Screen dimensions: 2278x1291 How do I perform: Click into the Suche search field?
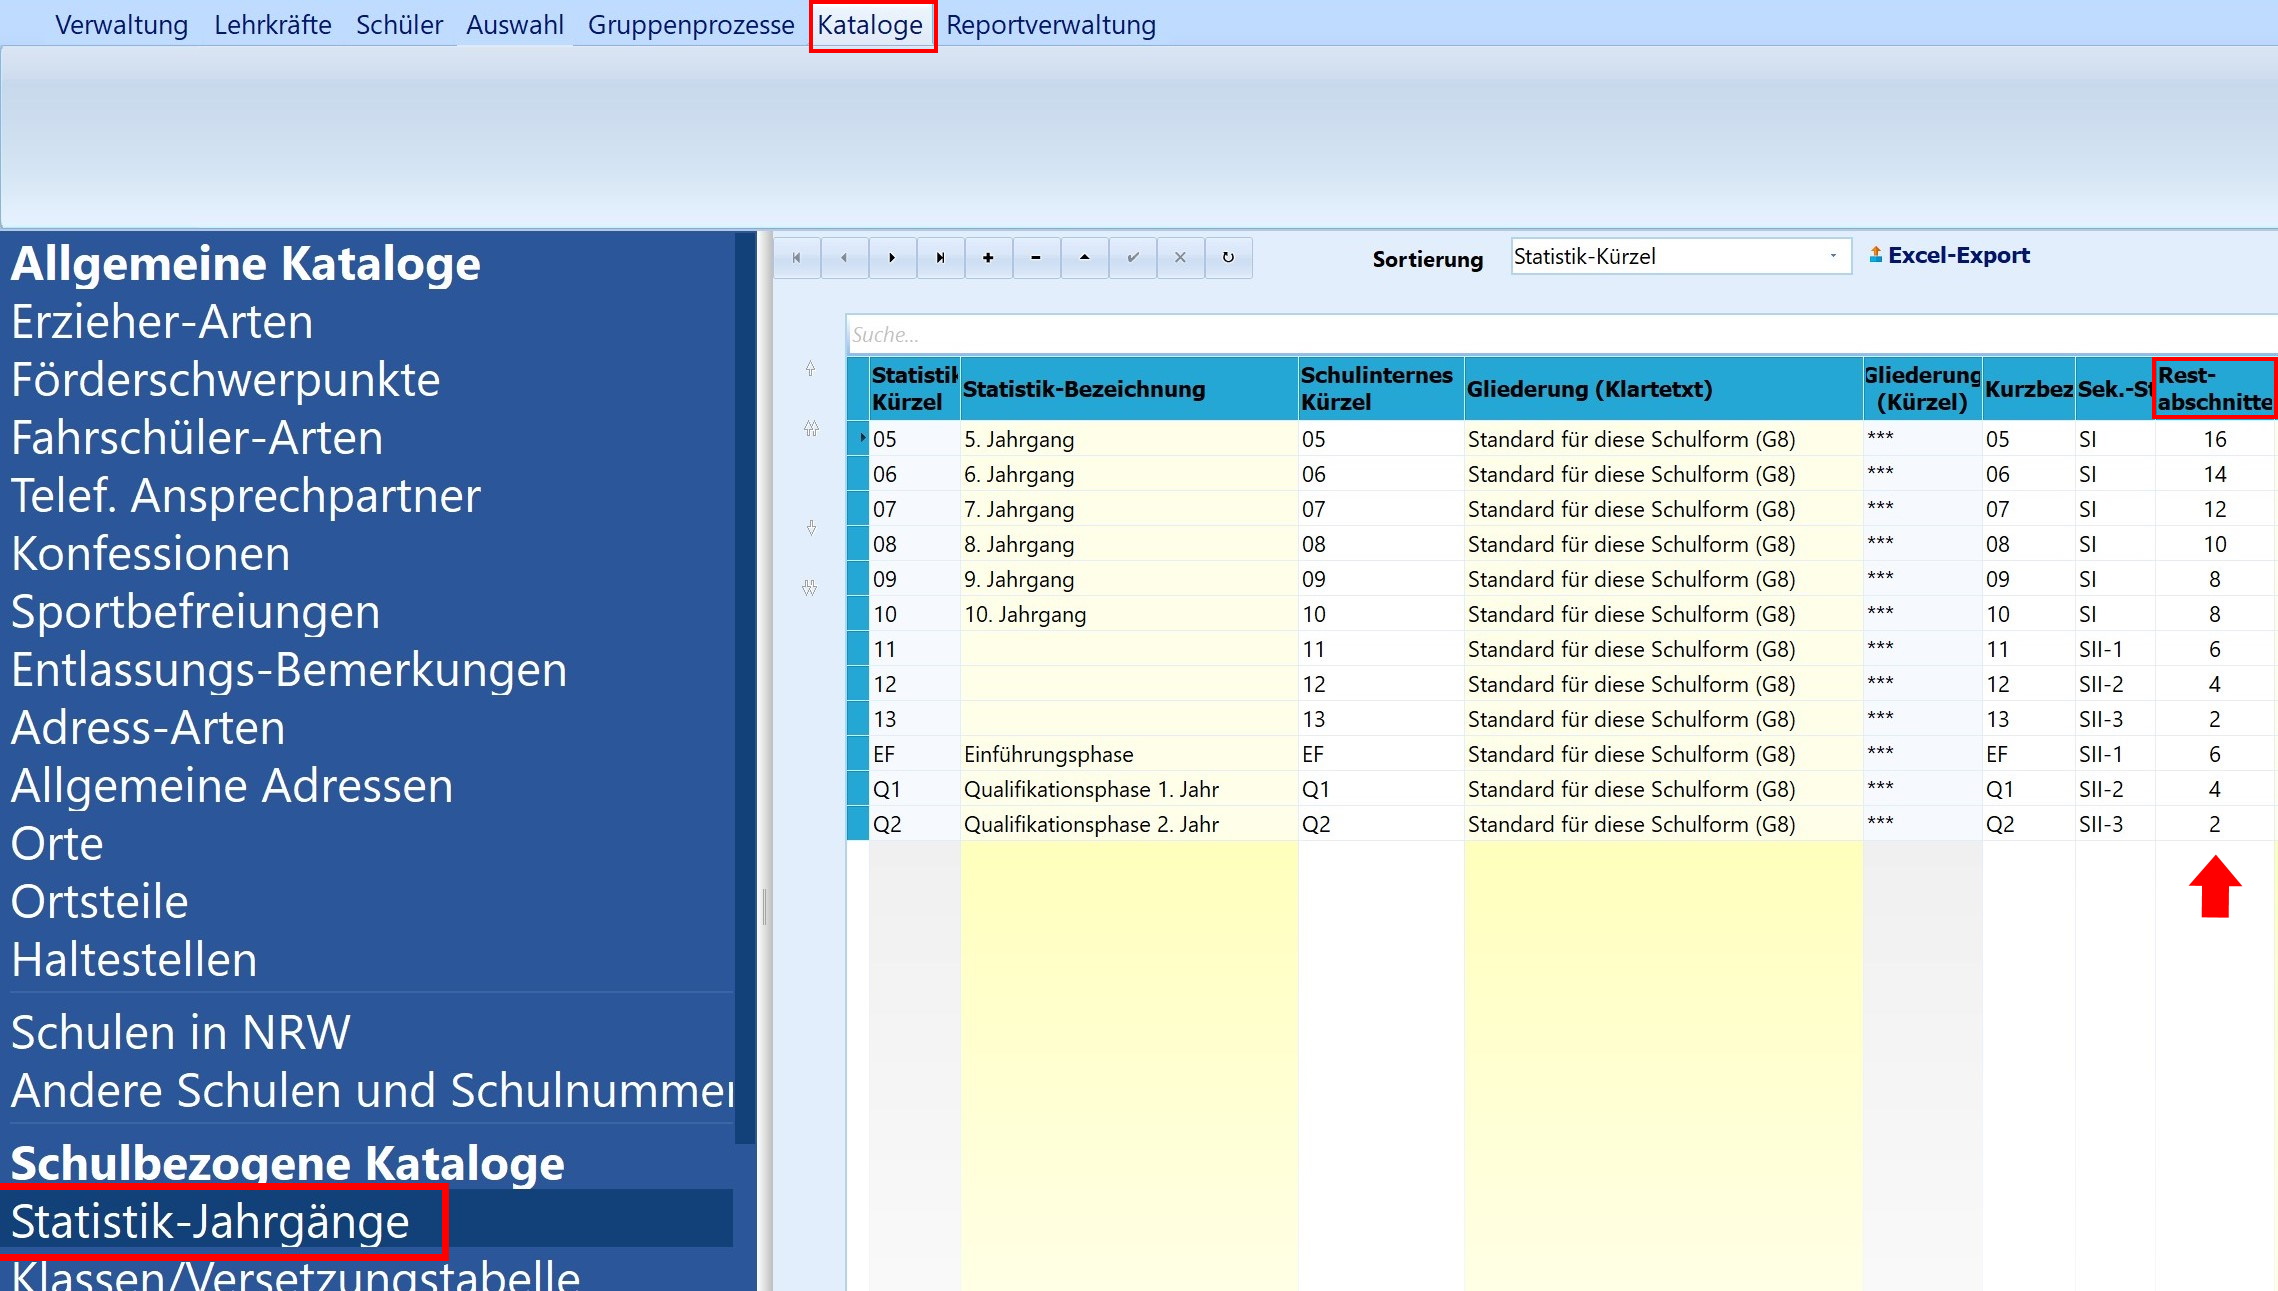[1562, 334]
